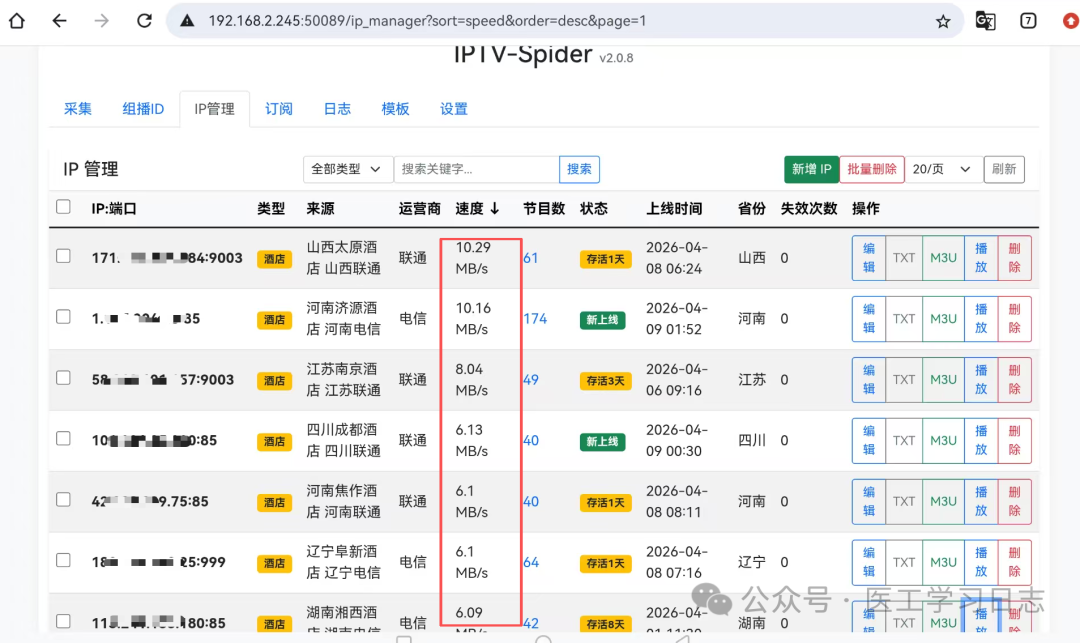The width and height of the screenshot is (1080, 643).
Task: Open the 订阅 tab
Action: click(279, 109)
